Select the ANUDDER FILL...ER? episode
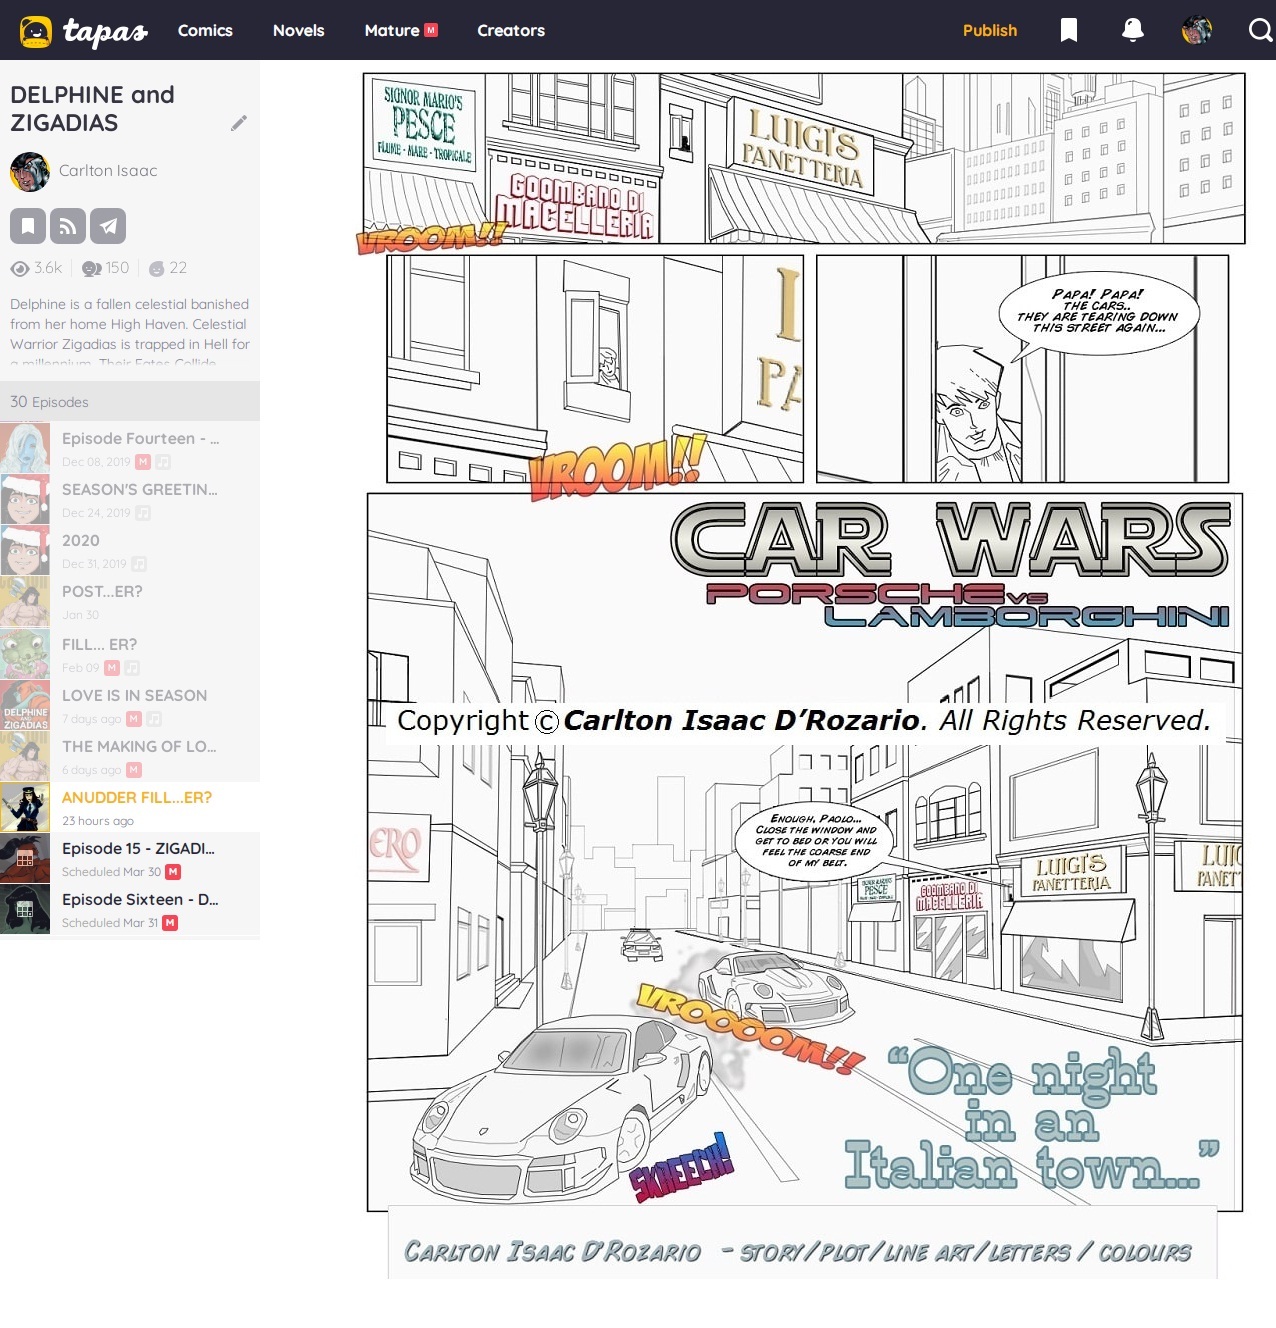The image size is (1276, 1328). pyautogui.click(x=136, y=797)
